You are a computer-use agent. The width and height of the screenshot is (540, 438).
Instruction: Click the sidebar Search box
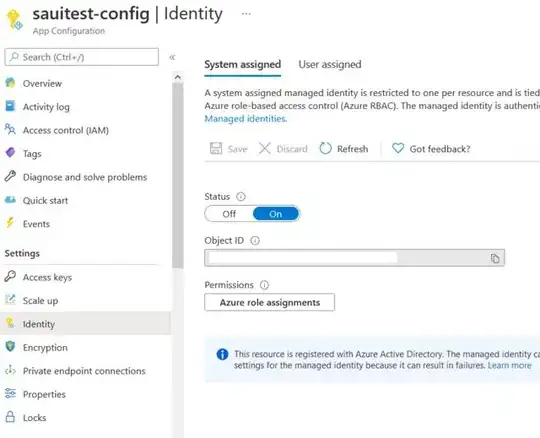pos(82,57)
